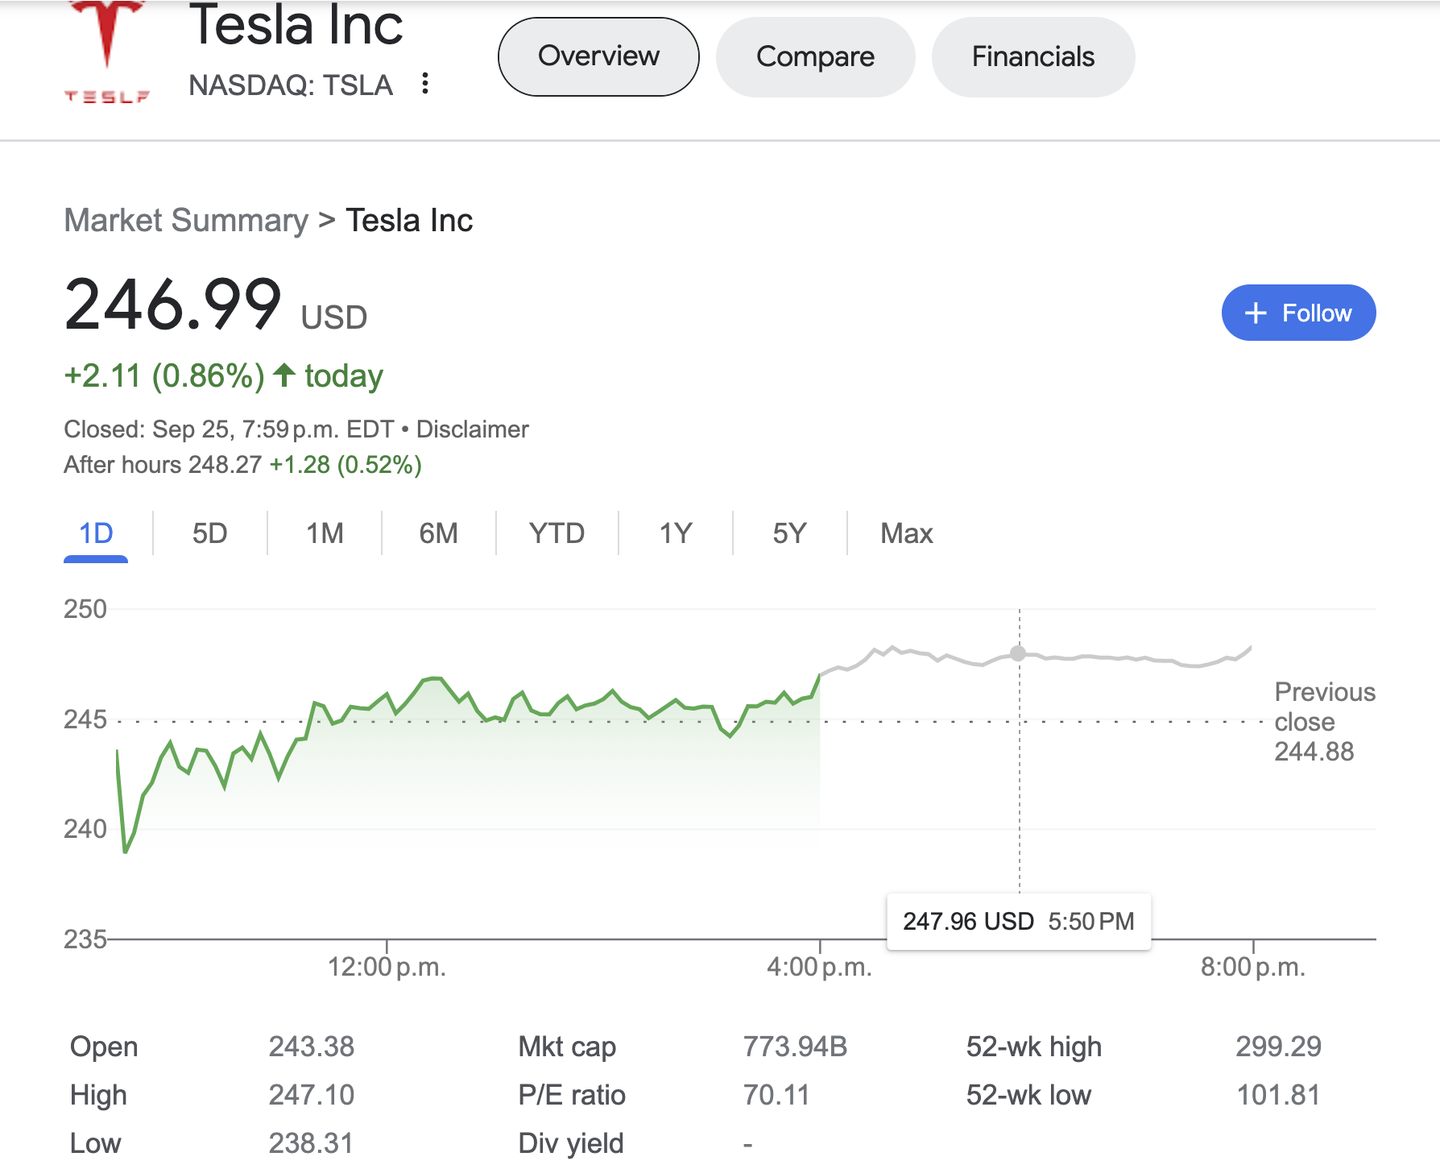1440x1165 pixels.
Task: Click the gray chart marker at 5:50 PM
Action: coord(1018,654)
